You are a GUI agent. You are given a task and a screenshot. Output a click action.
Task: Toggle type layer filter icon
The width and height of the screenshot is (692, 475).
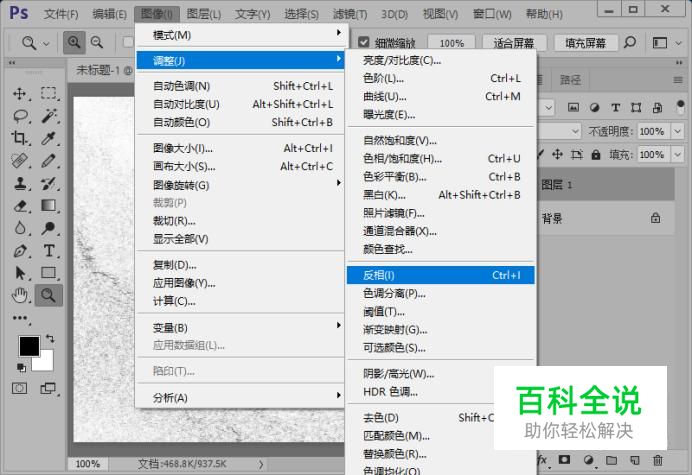pos(616,107)
